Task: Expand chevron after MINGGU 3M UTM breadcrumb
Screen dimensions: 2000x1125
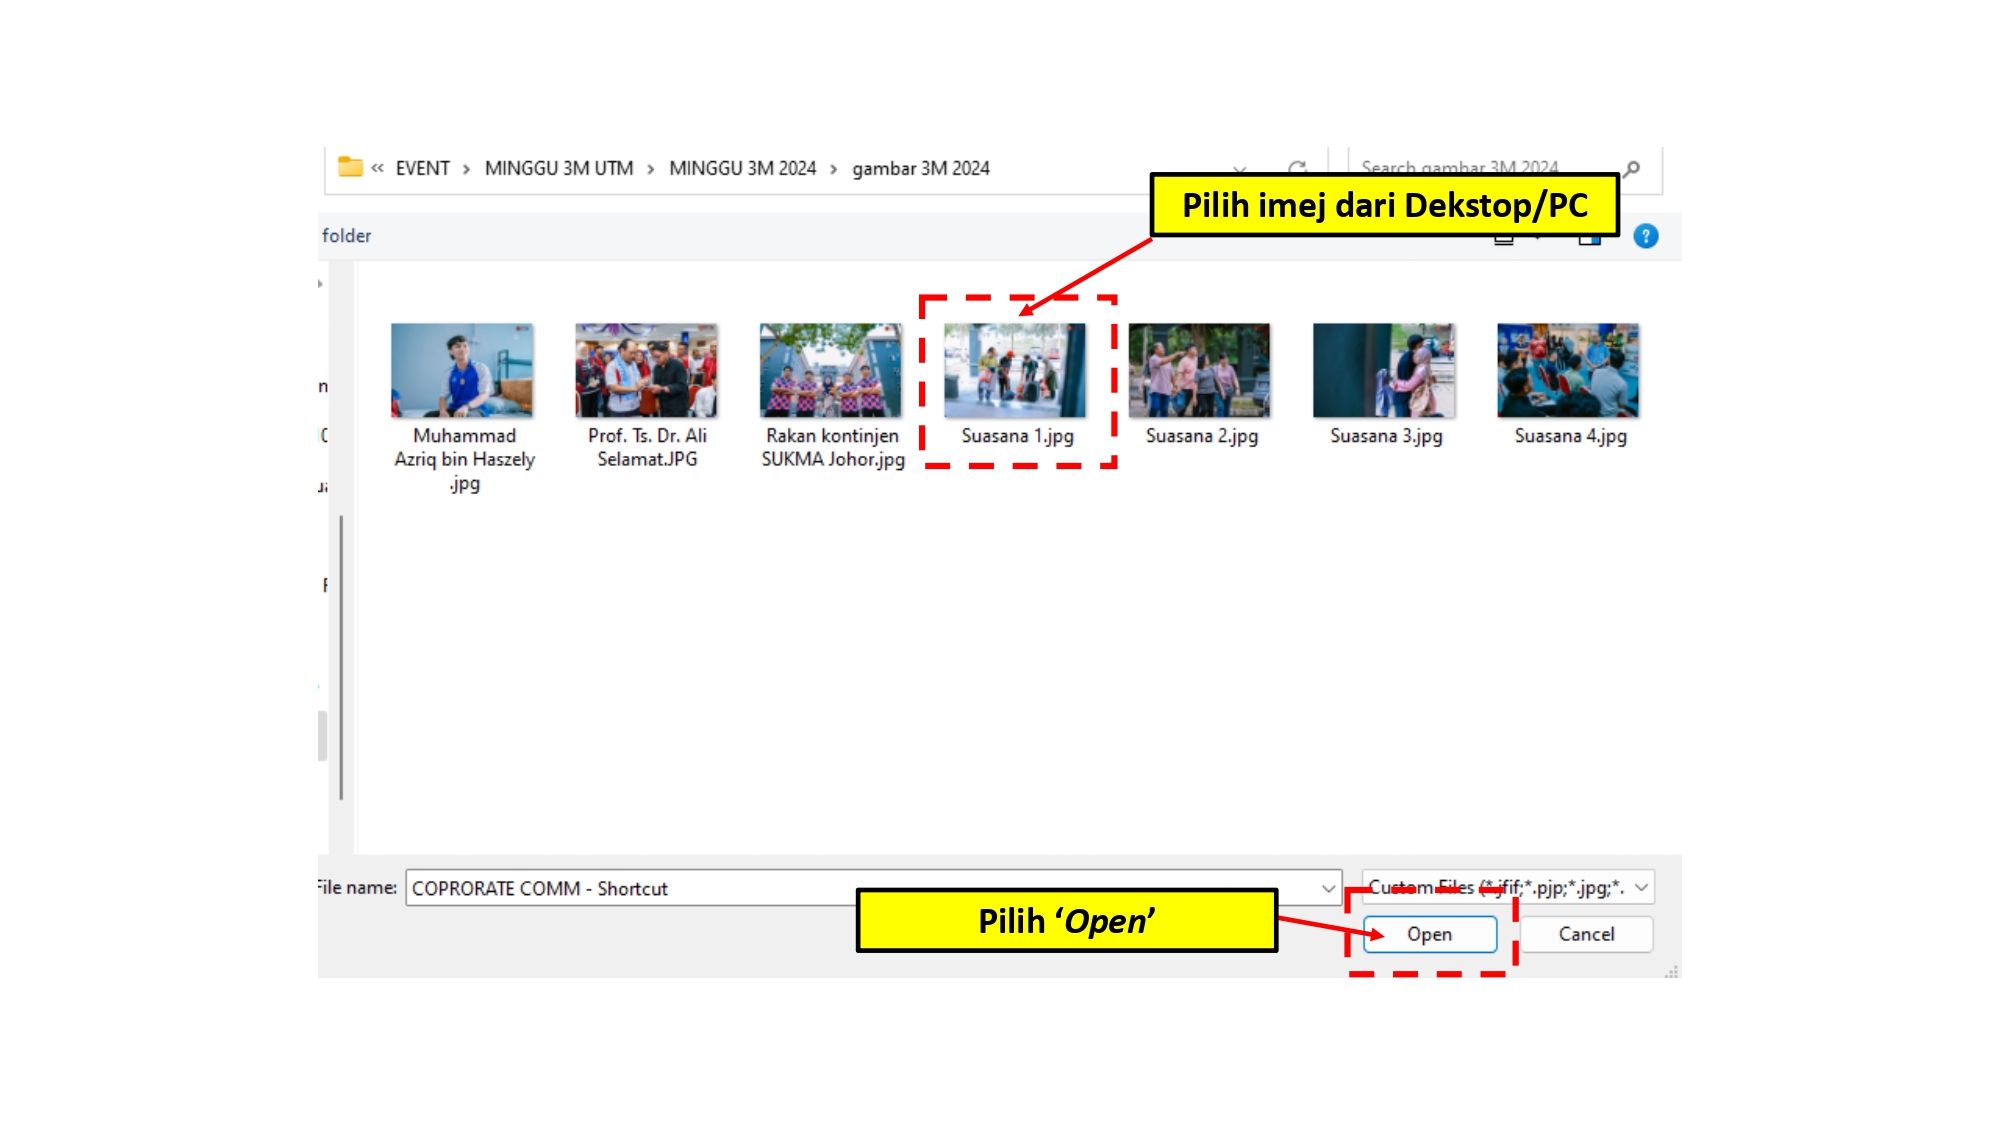Action: (x=651, y=169)
